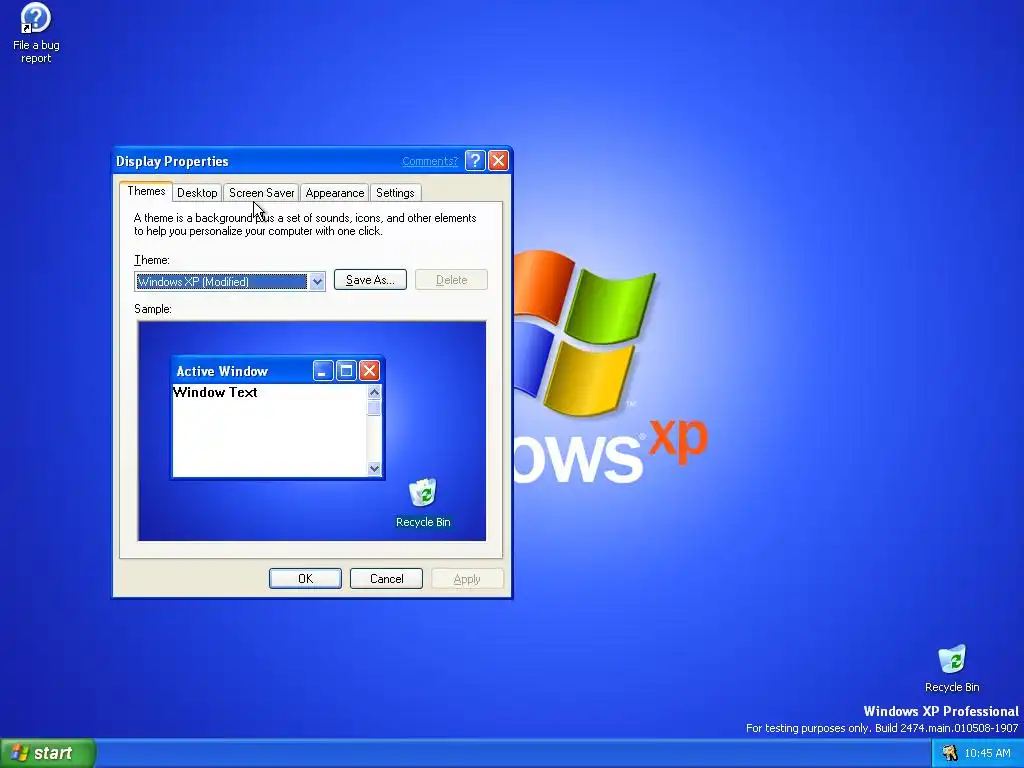The width and height of the screenshot is (1024, 768).
Task: Click the system tray icon beside the clock
Action: (x=949, y=753)
